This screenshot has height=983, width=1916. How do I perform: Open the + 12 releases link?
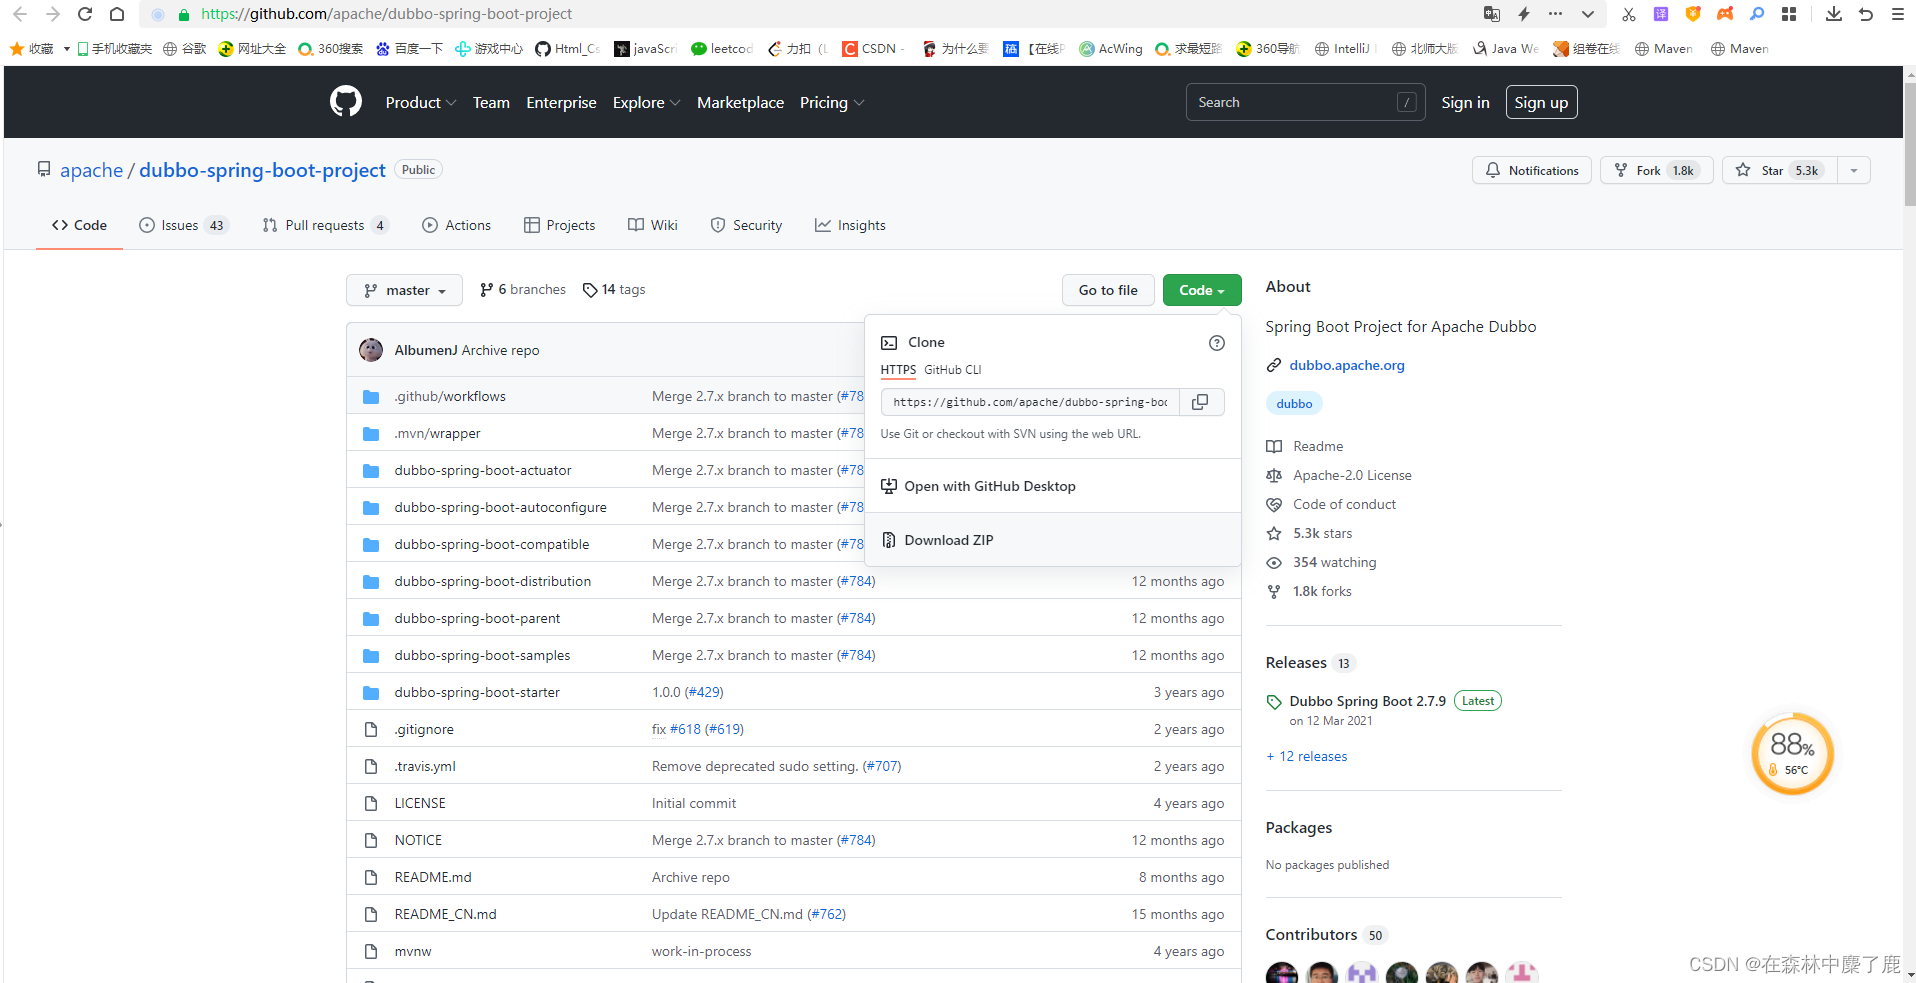coord(1306,757)
